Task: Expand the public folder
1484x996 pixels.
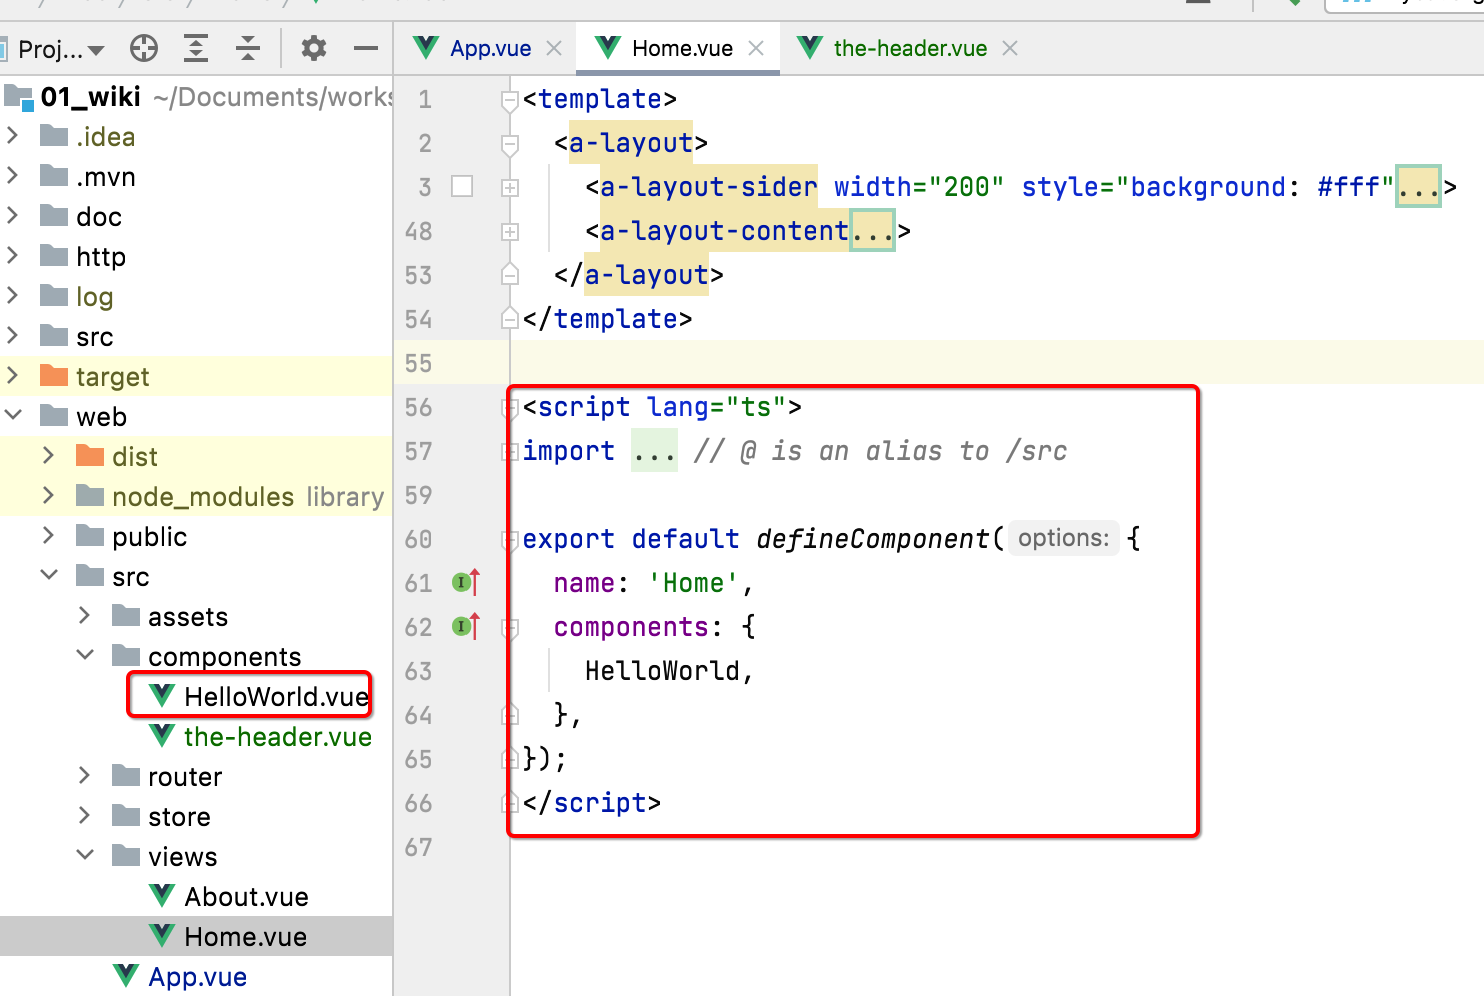Action: tap(49, 535)
